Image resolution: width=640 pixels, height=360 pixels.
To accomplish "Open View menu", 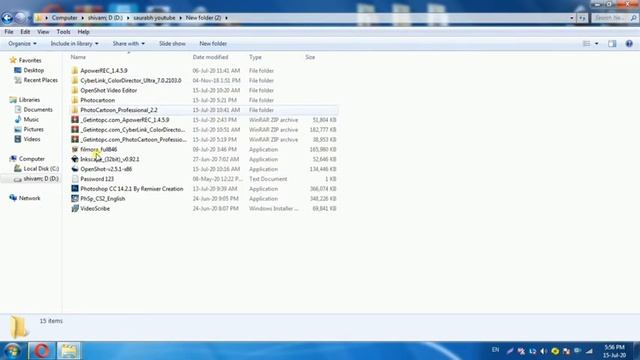I will tap(43, 32).
